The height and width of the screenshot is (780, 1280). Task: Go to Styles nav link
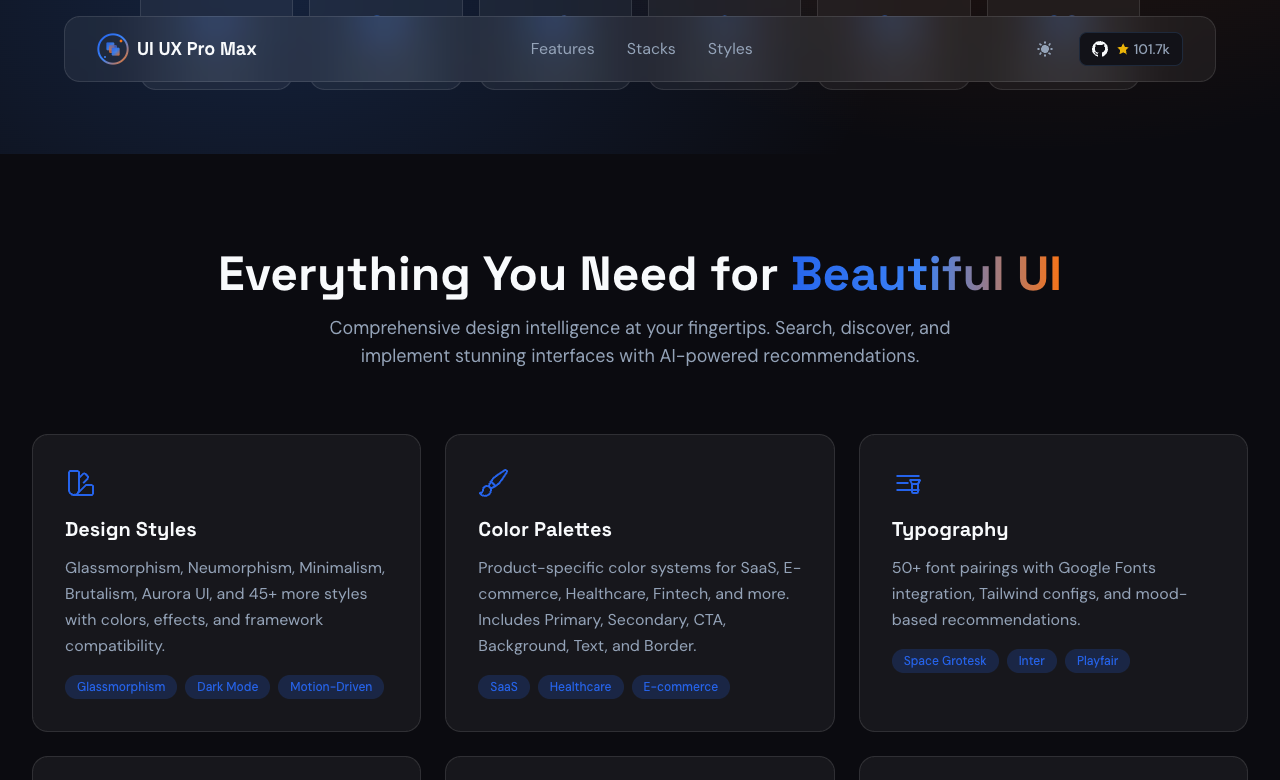730,49
